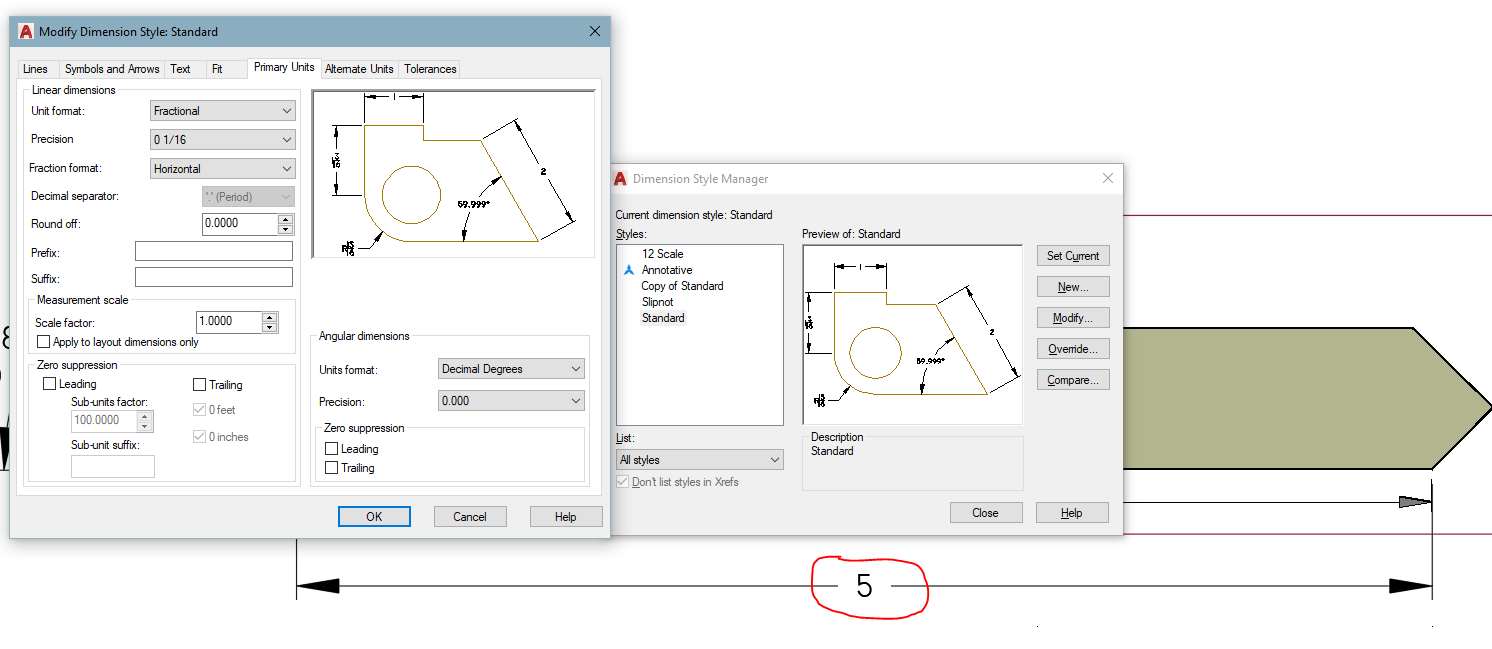Select the Slipnot style in the Styles list
The height and width of the screenshot is (649, 1492).
point(657,301)
